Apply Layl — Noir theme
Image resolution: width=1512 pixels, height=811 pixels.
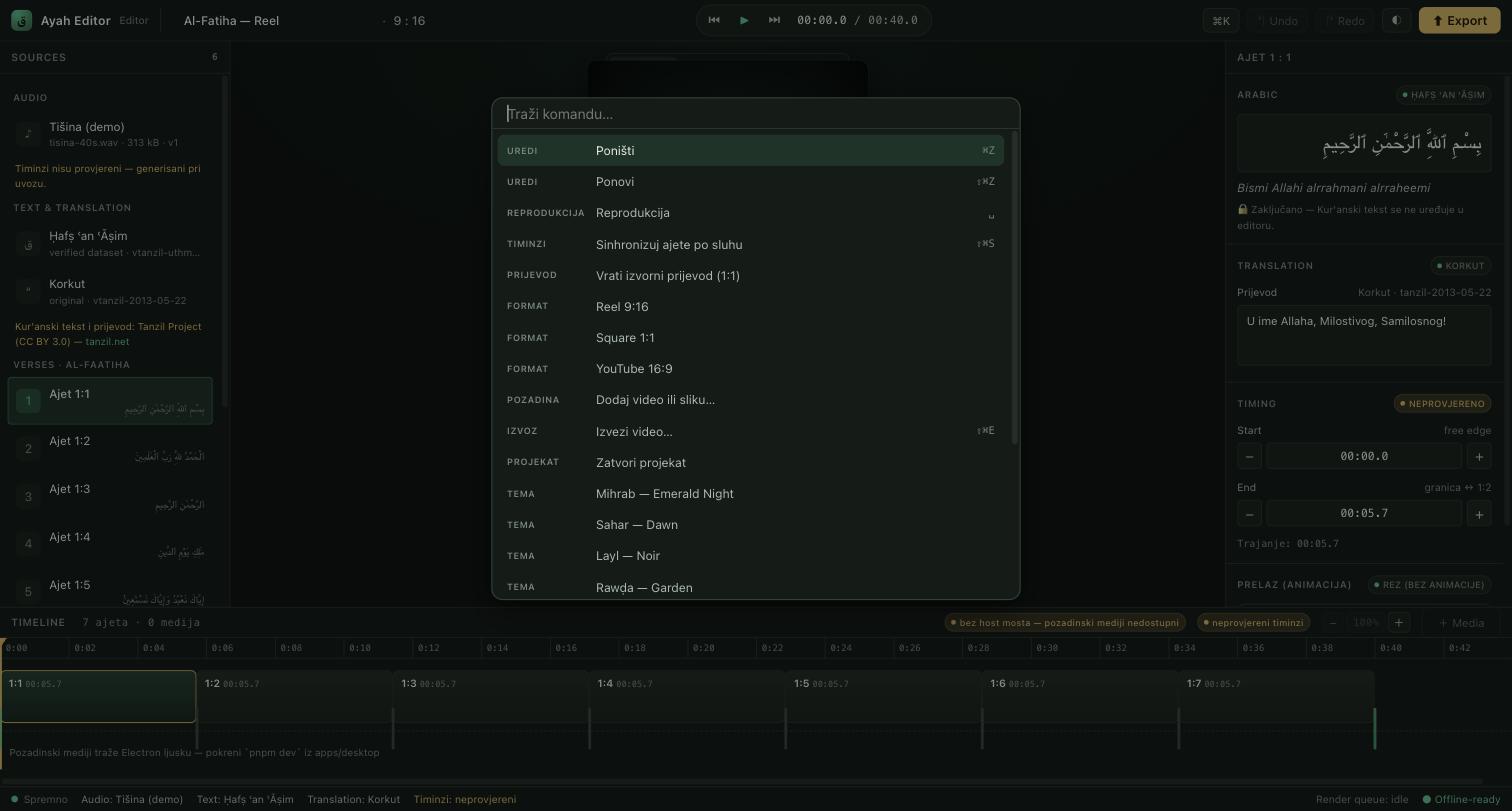click(750, 556)
